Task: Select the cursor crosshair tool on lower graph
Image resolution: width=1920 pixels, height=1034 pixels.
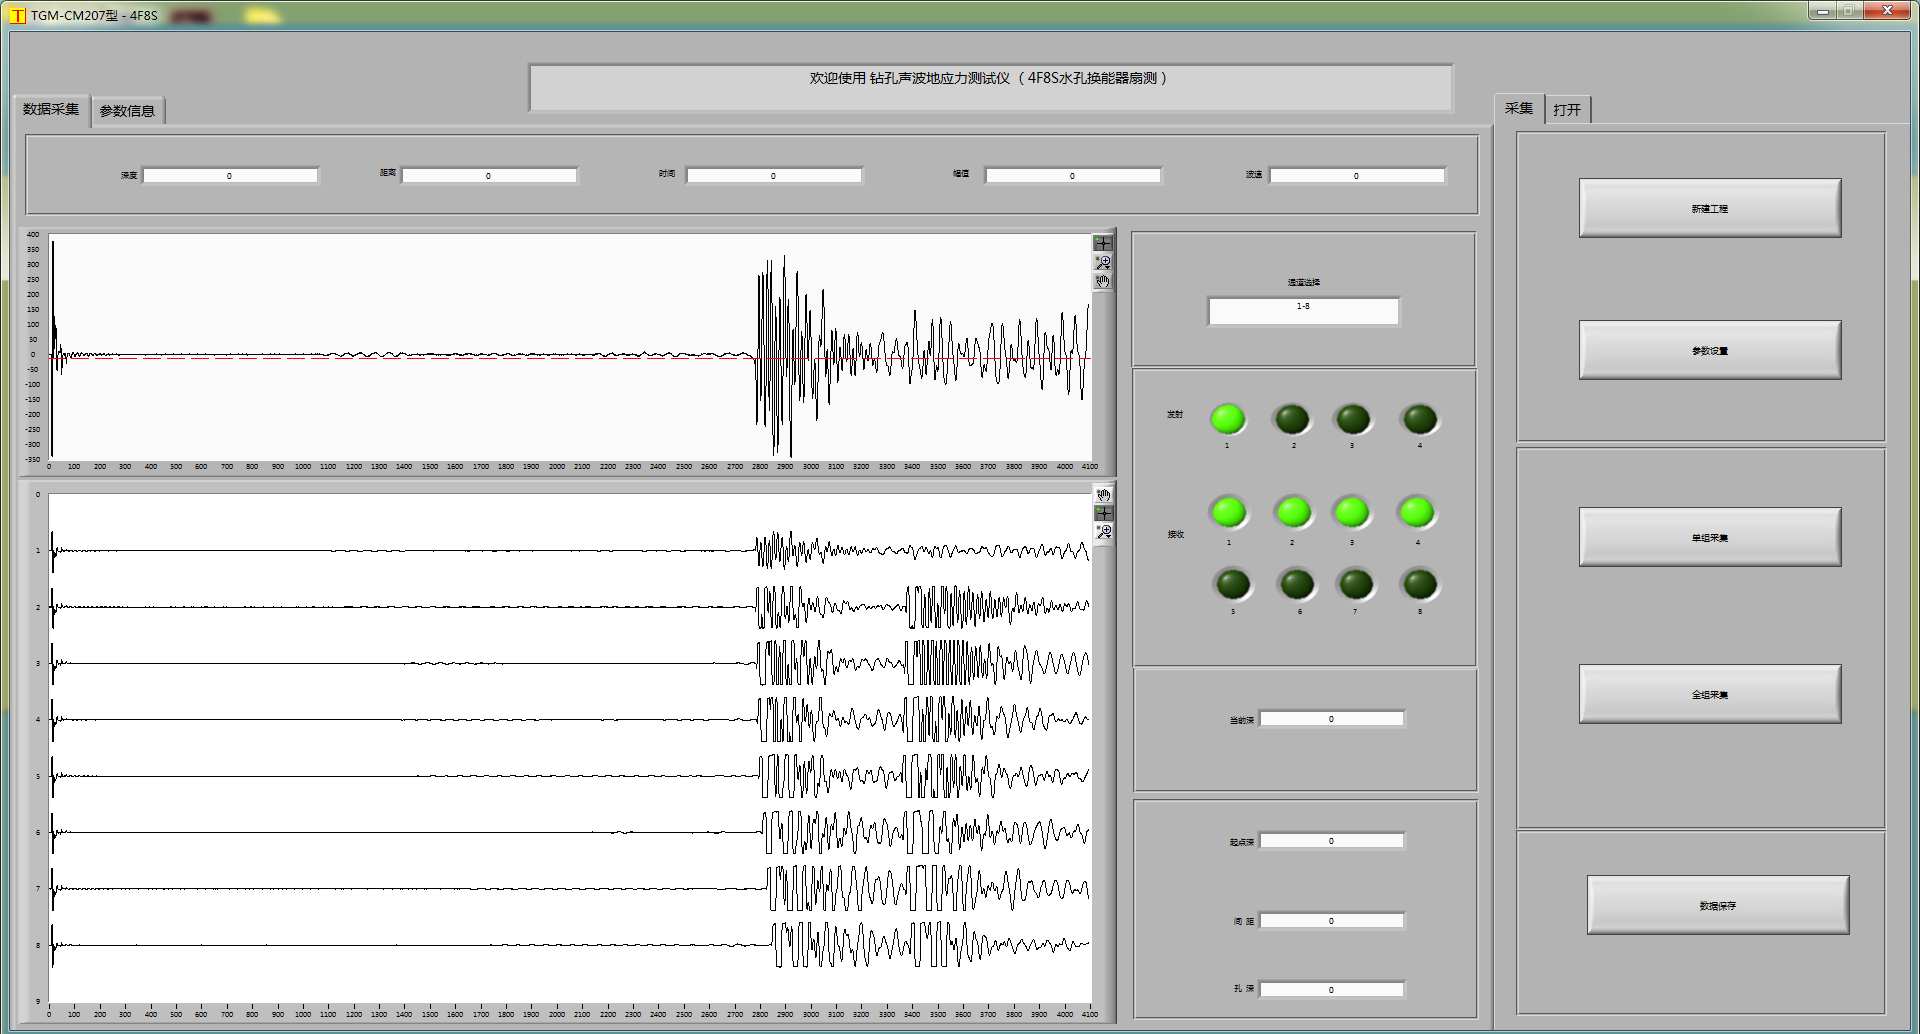Action: (x=1103, y=513)
